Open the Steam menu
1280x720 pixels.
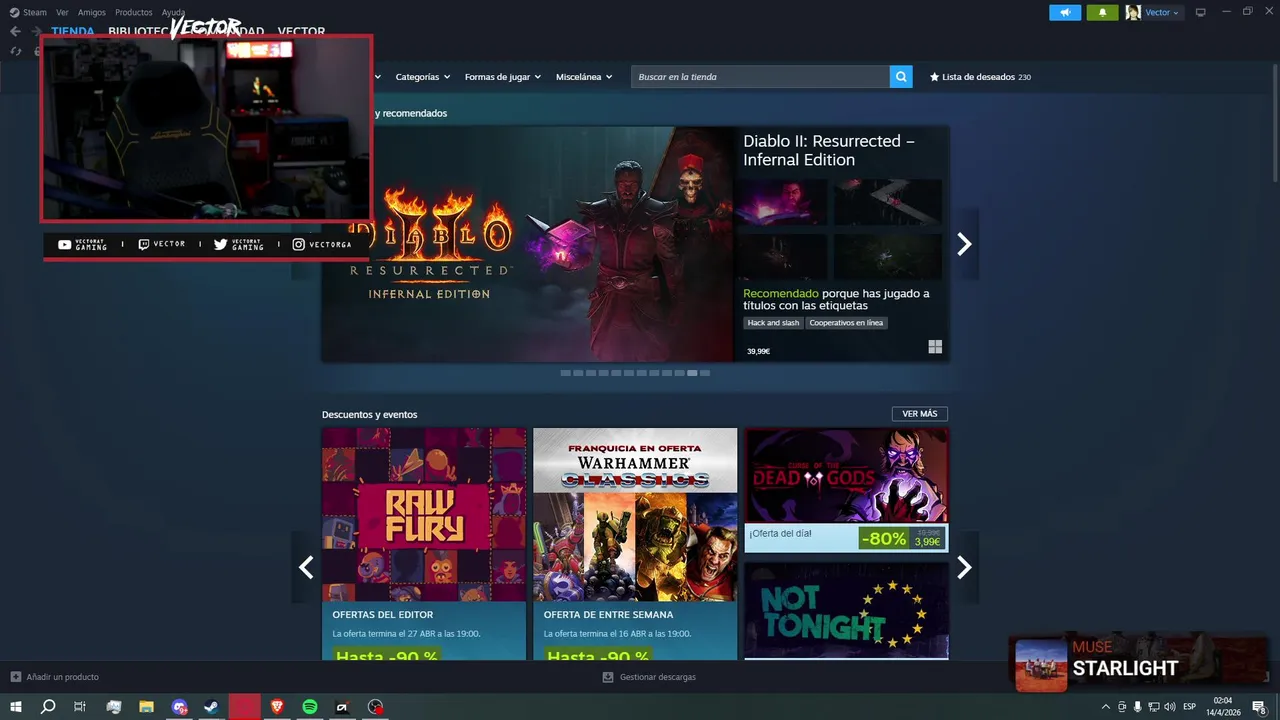[35, 12]
